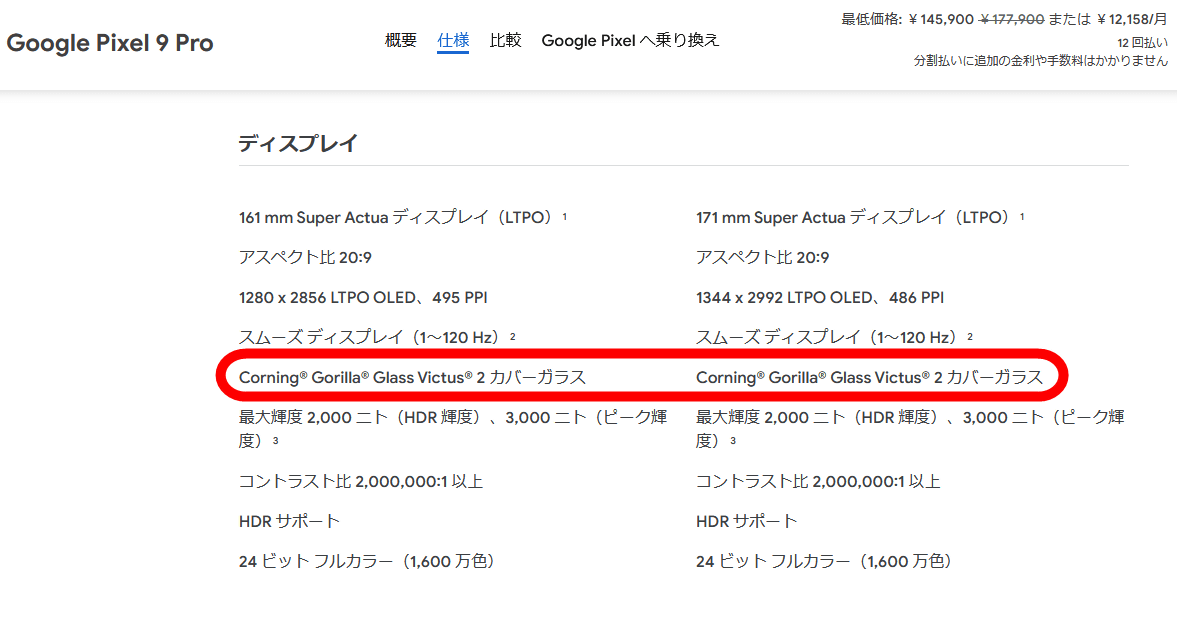Click footnote 3 in left column
Image resolution: width=1177 pixels, height=627 pixels.
[x=275, y=441]
